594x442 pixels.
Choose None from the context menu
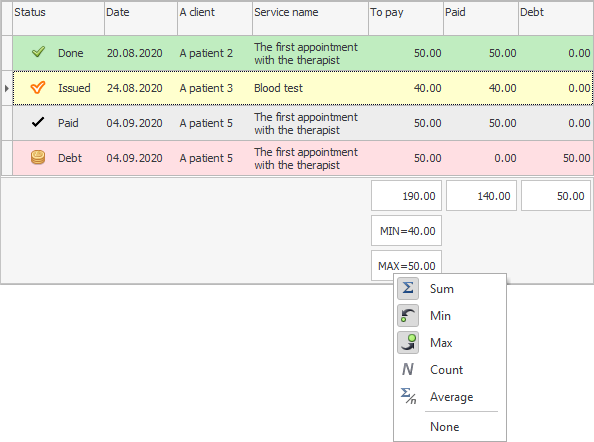point(450,426)
